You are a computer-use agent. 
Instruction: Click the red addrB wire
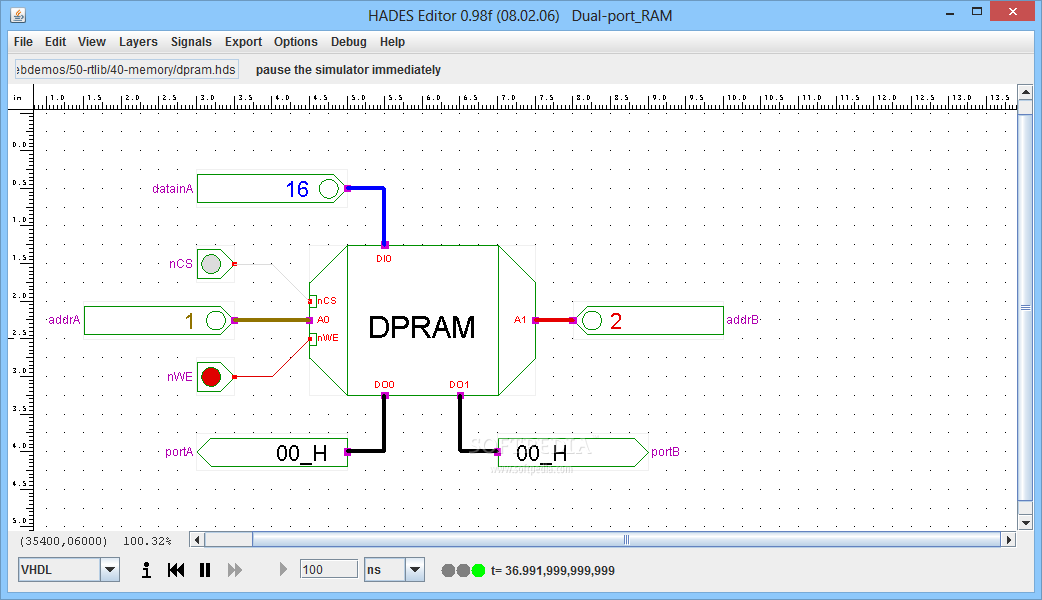click(x=554, y=320)
